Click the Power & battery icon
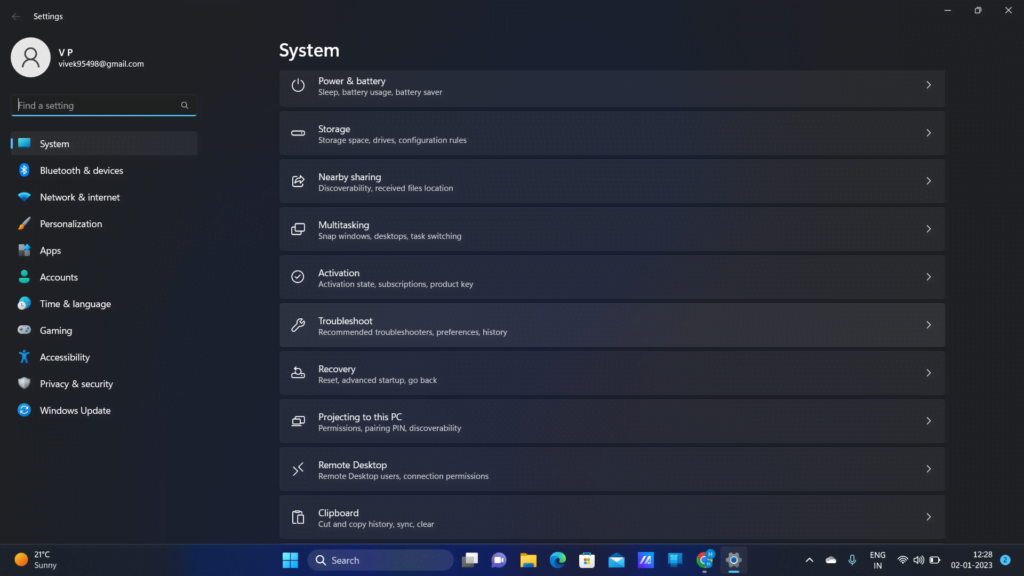This screenshot has height=576, width=1024. coord(298,85)
